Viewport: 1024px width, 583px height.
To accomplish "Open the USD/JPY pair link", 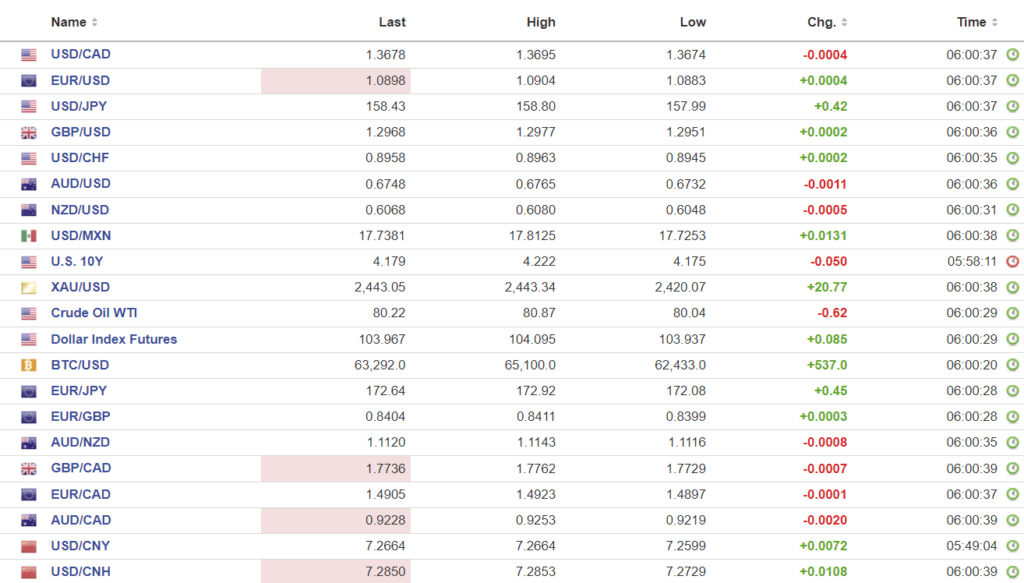I will click(x=80, y=106).
